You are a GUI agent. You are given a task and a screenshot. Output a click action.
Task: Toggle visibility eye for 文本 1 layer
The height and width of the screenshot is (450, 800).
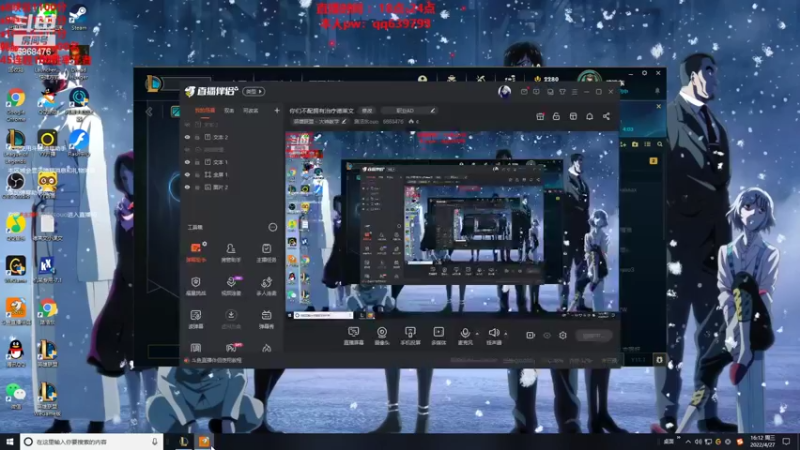[187, 162]
